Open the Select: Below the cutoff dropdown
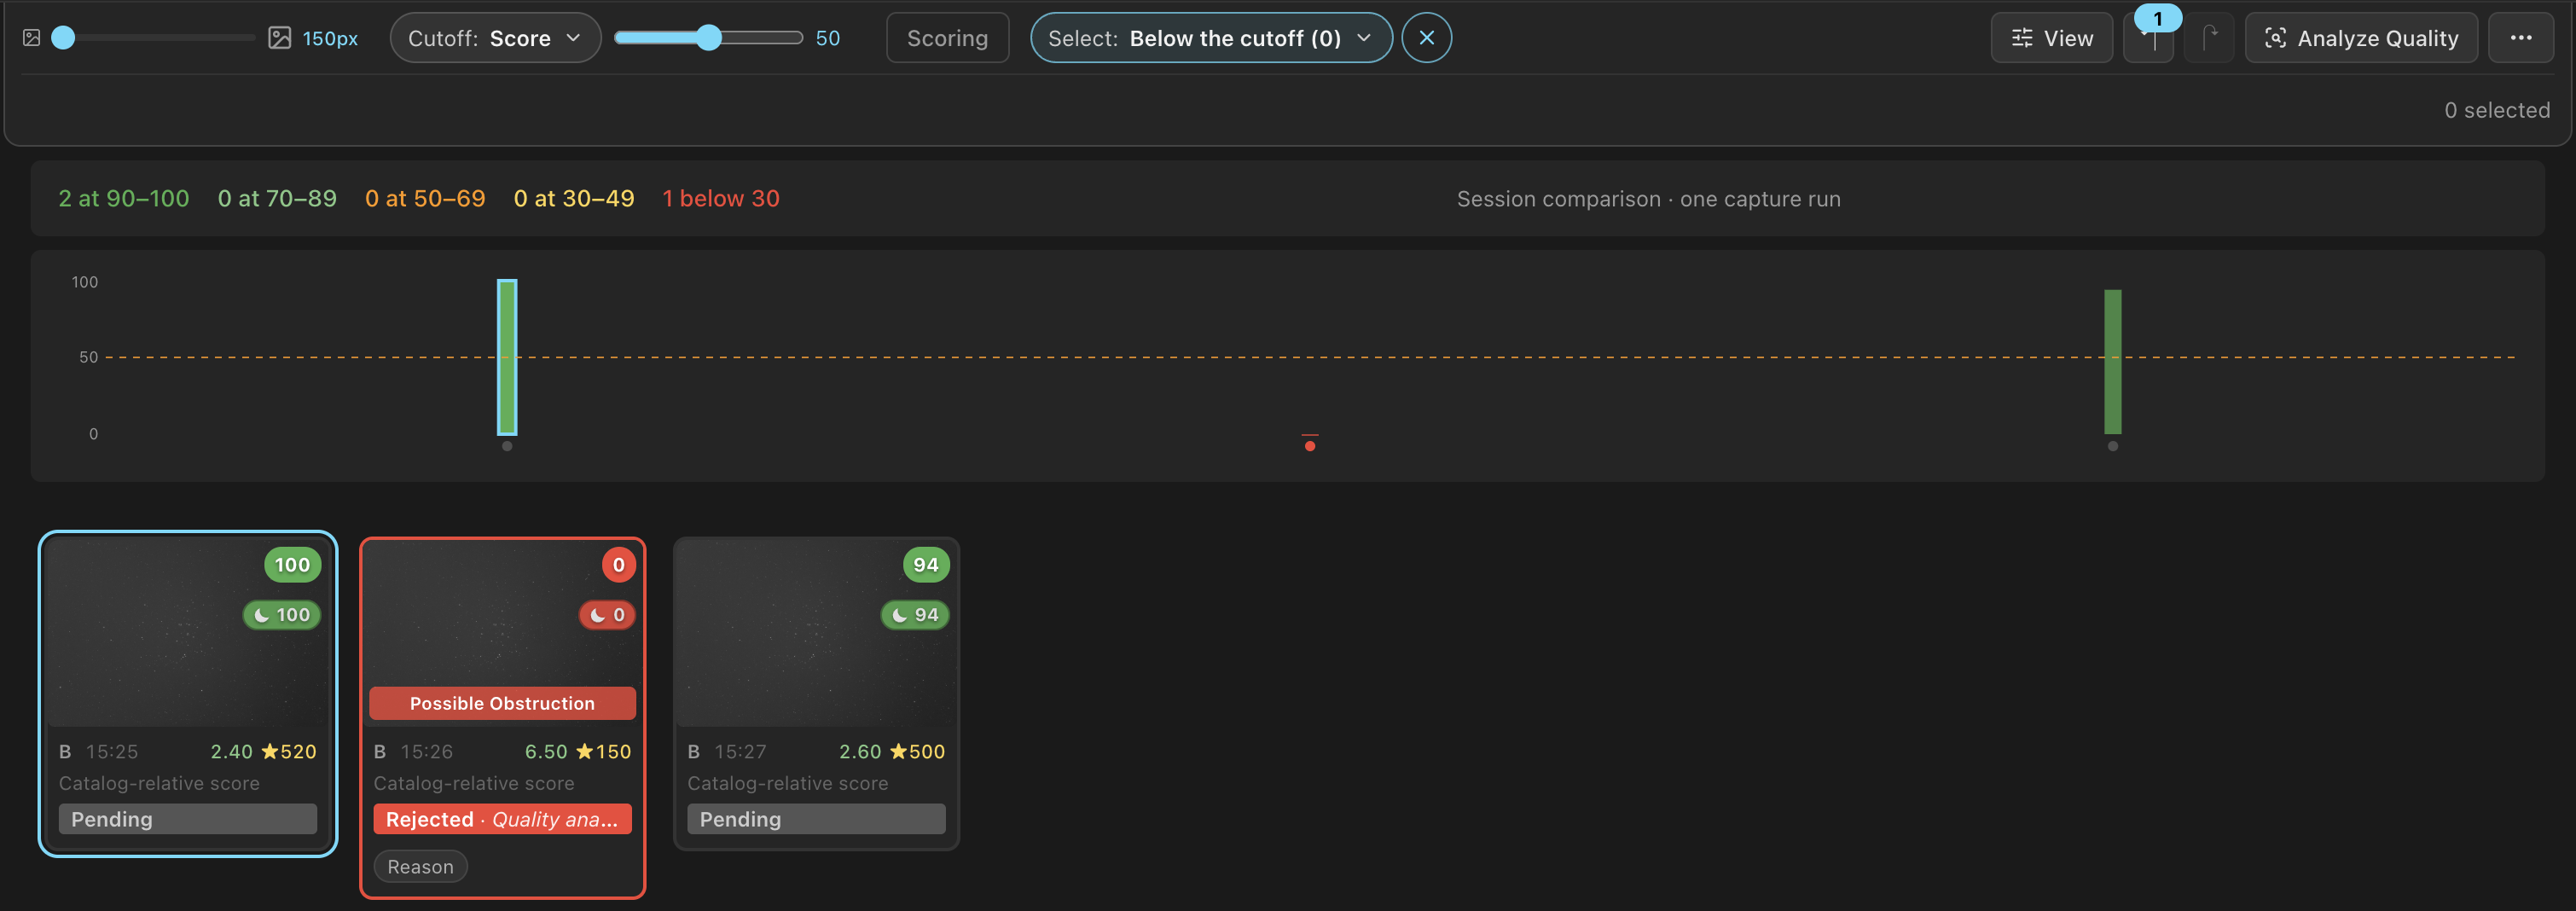 [x=1211, y=38]
